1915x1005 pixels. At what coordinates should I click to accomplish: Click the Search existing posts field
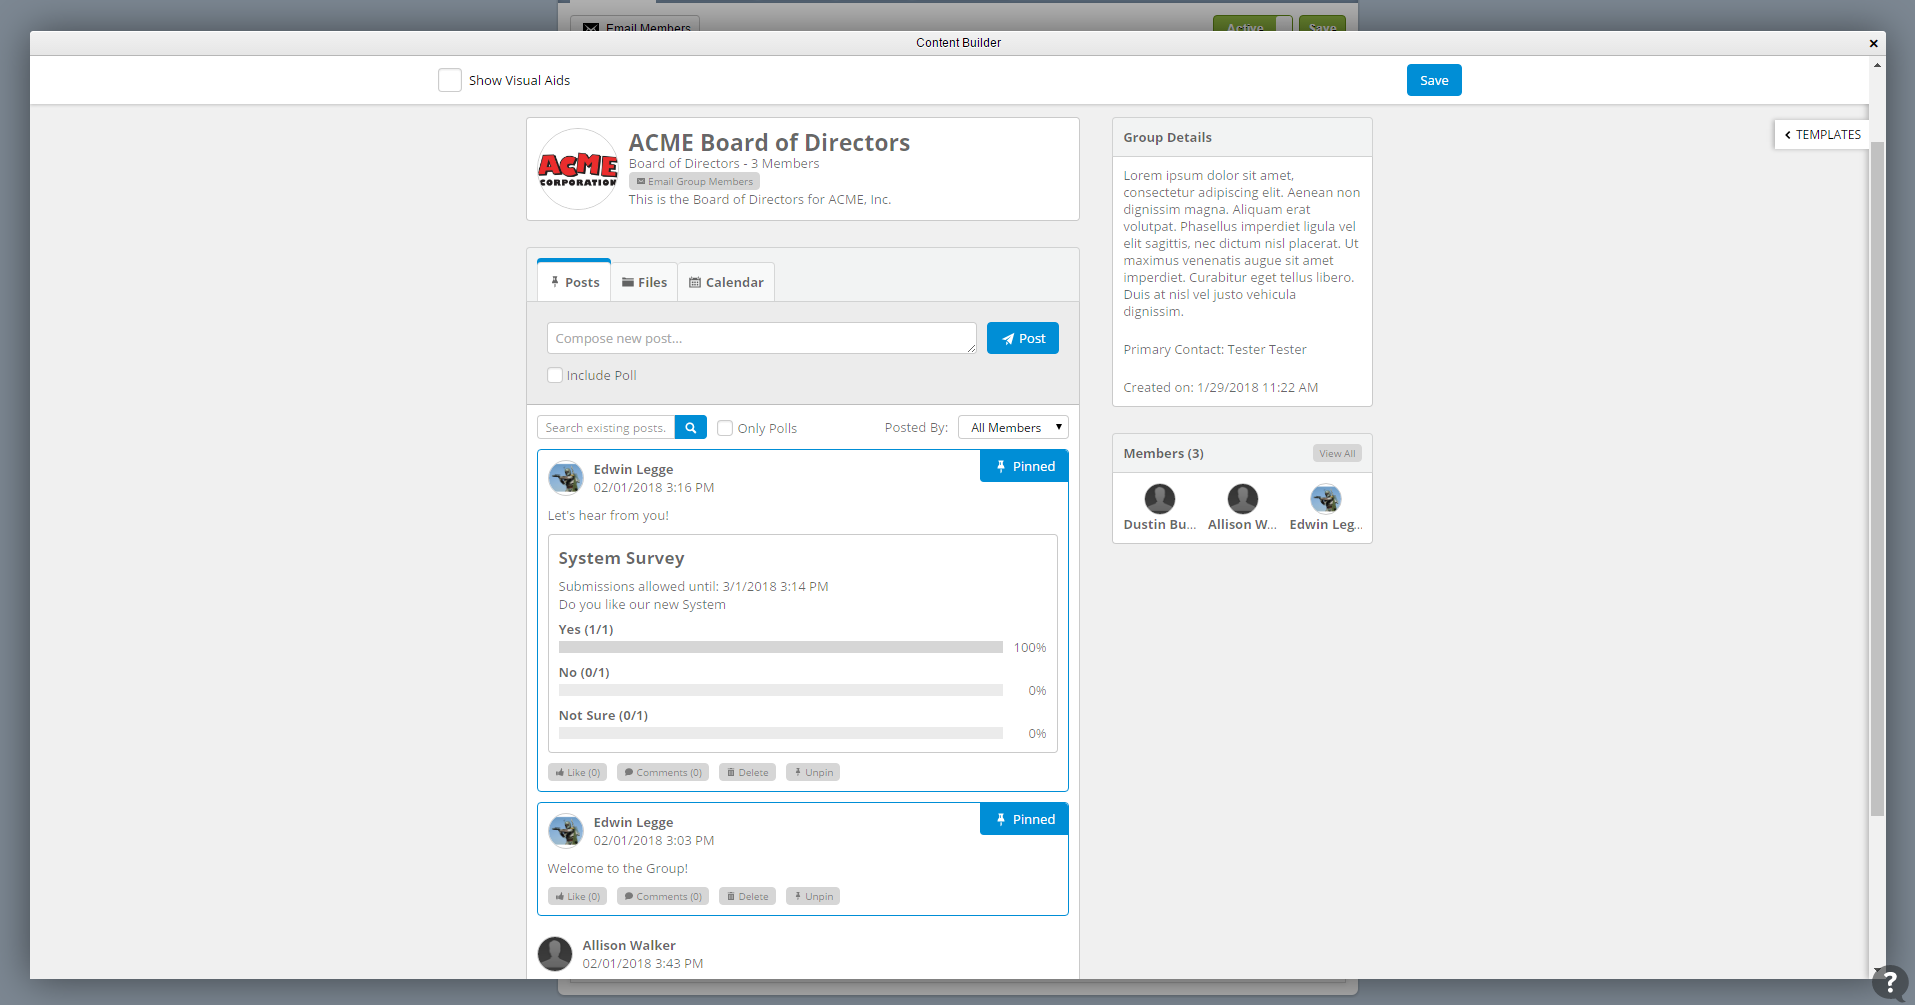(x=606, y=427)
